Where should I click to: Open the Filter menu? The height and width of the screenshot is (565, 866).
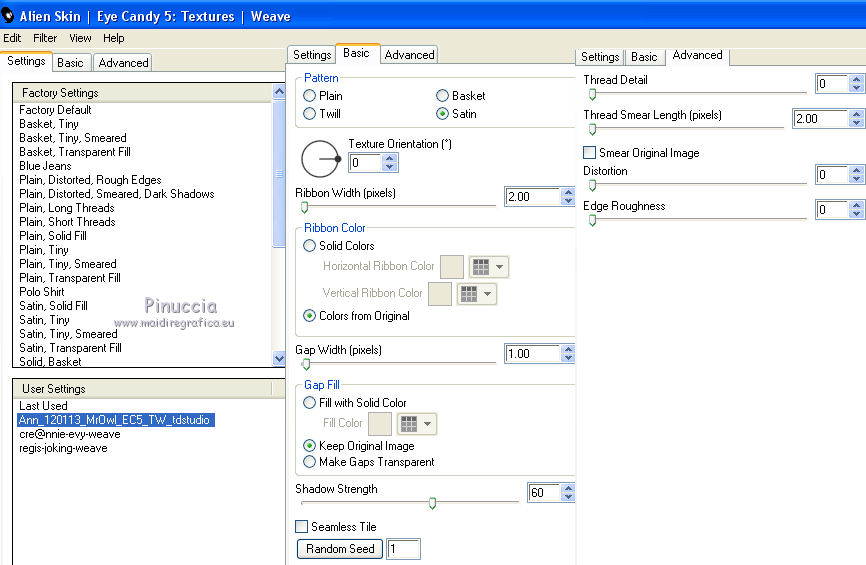[45, 38]
